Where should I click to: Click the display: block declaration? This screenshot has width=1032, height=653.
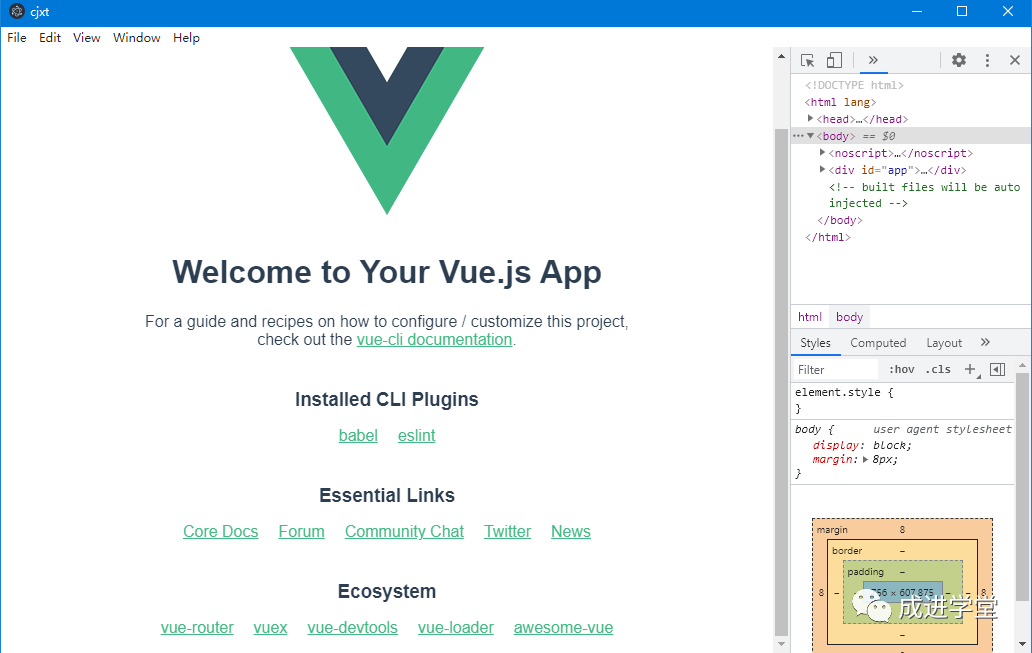(x=862, y=446)
